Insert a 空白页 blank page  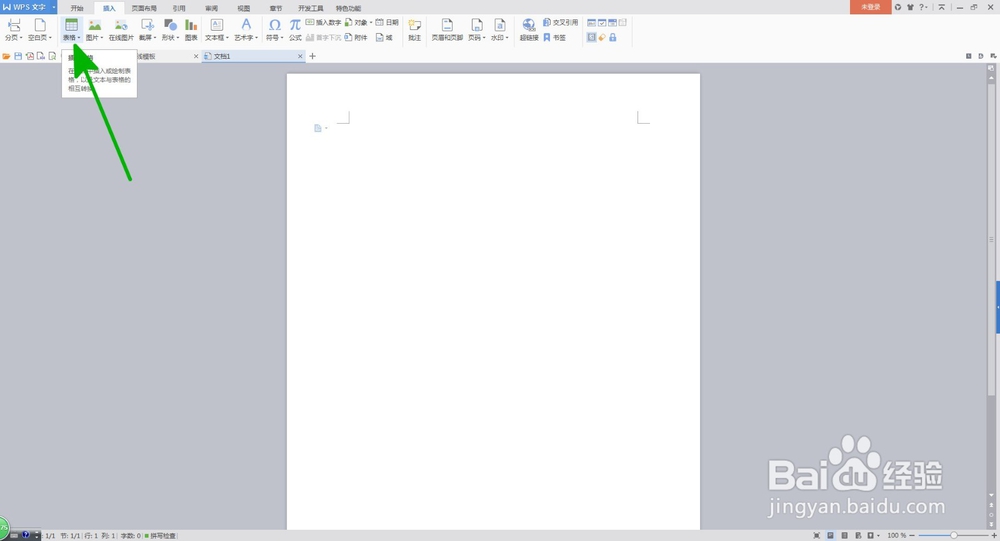pyautogui.click(x=40, y=29)
